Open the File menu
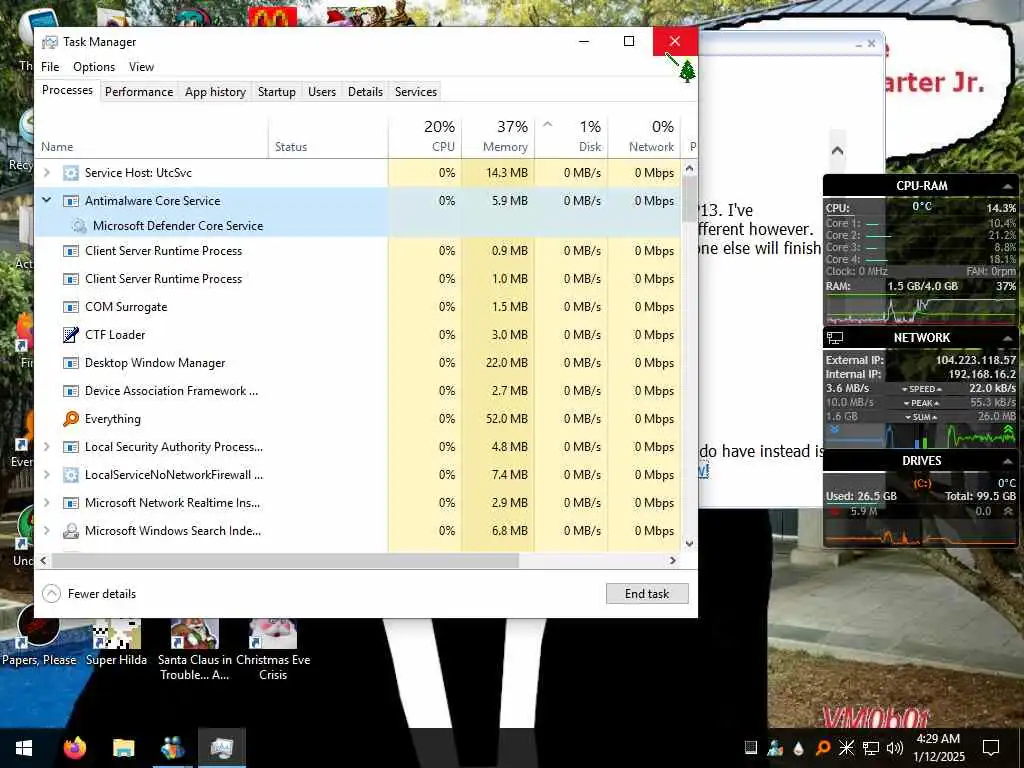1024x768 pixels. (50, 67)
